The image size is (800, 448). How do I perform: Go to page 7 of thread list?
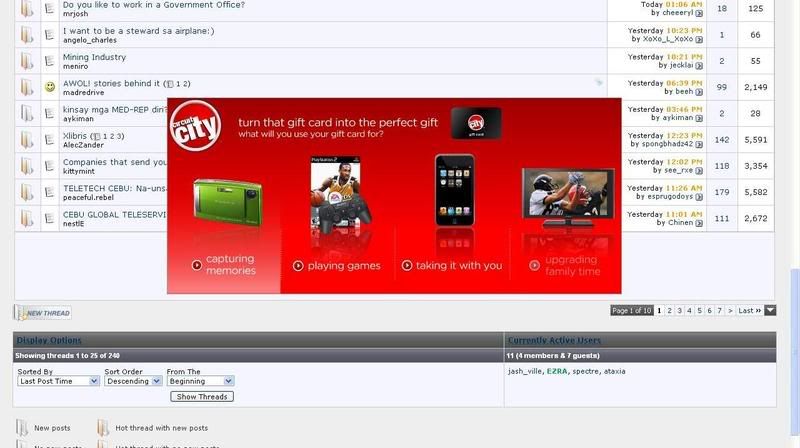719,310
